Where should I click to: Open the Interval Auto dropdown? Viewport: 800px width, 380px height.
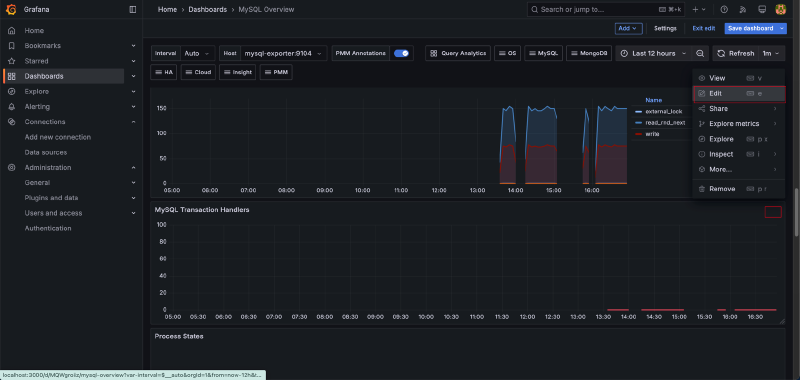coord(197,53)
